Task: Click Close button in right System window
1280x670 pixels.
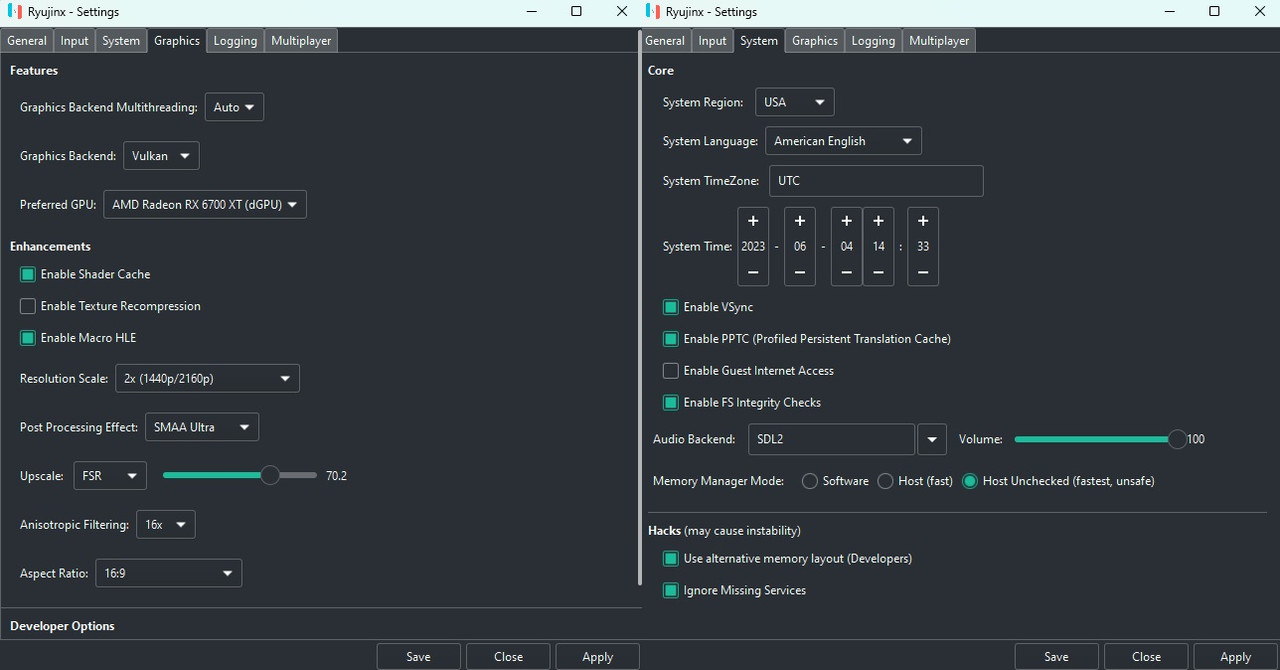Action: 1146,657
